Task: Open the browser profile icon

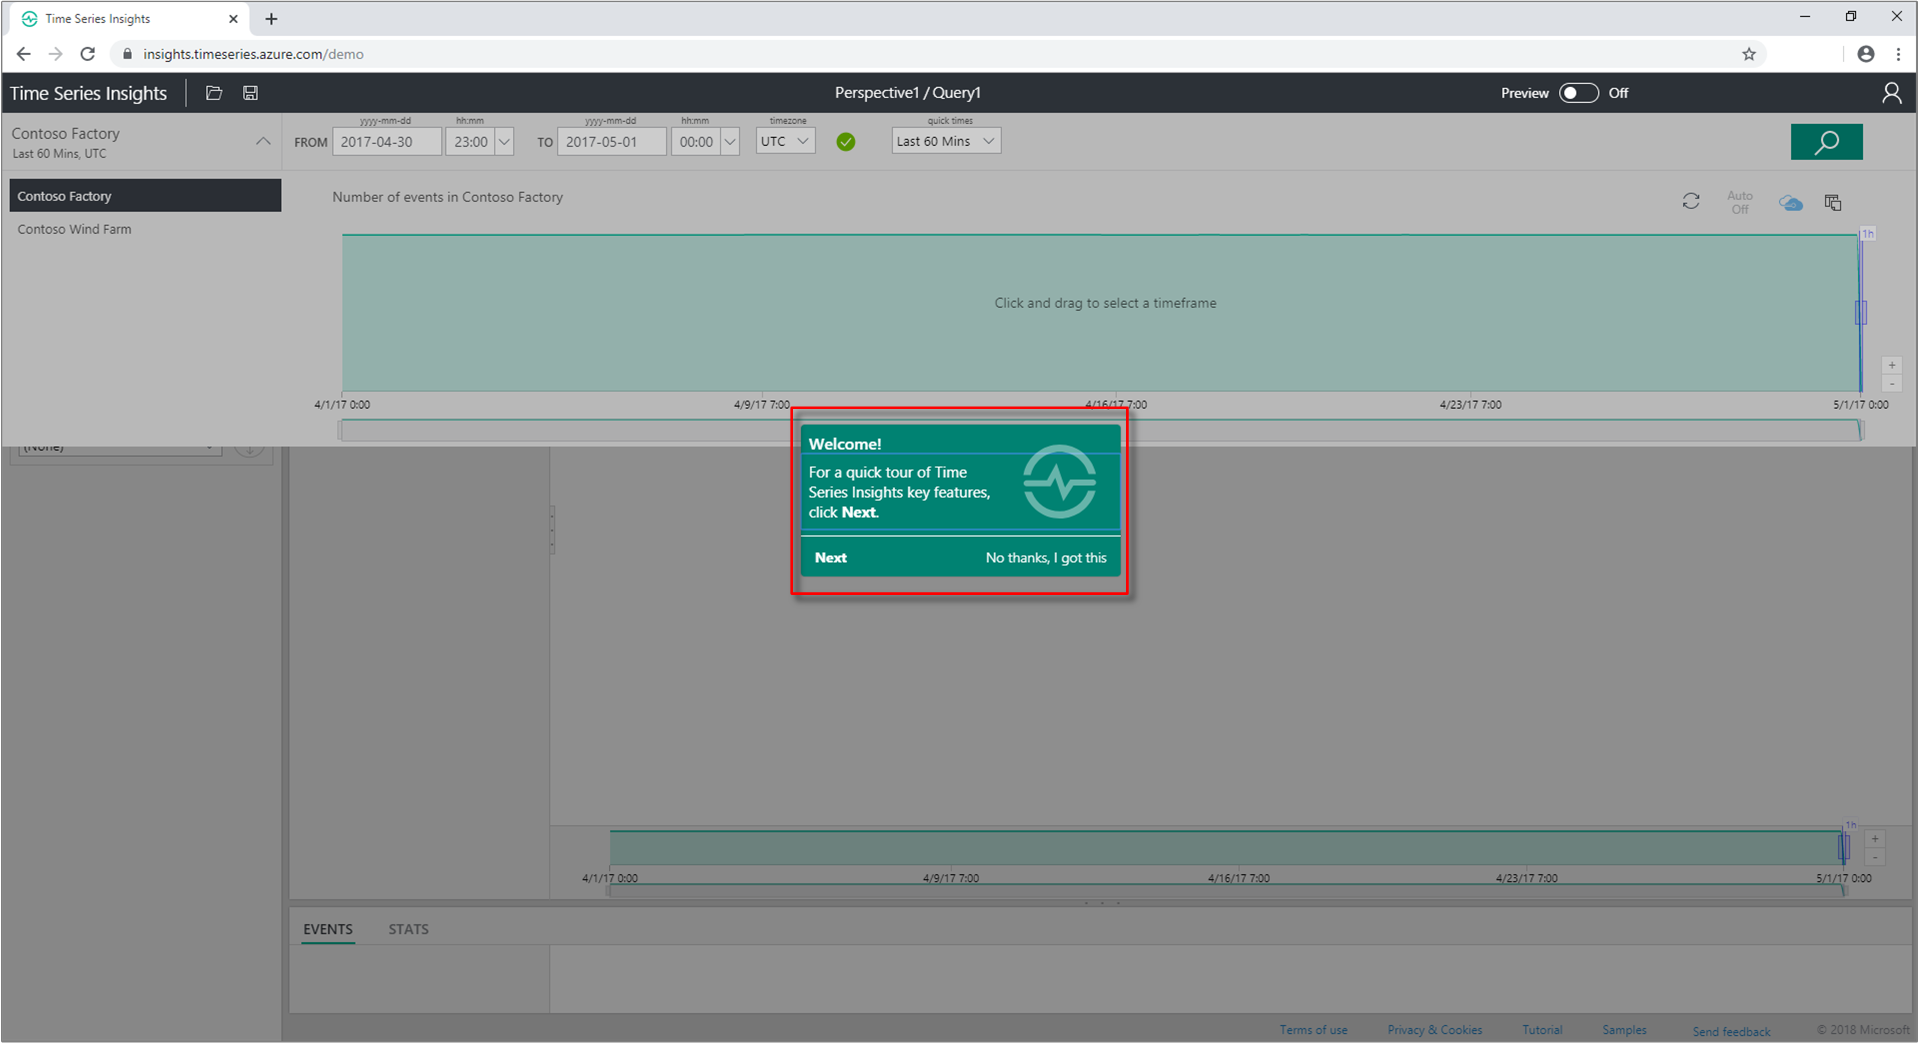Action: point(1866,54)
